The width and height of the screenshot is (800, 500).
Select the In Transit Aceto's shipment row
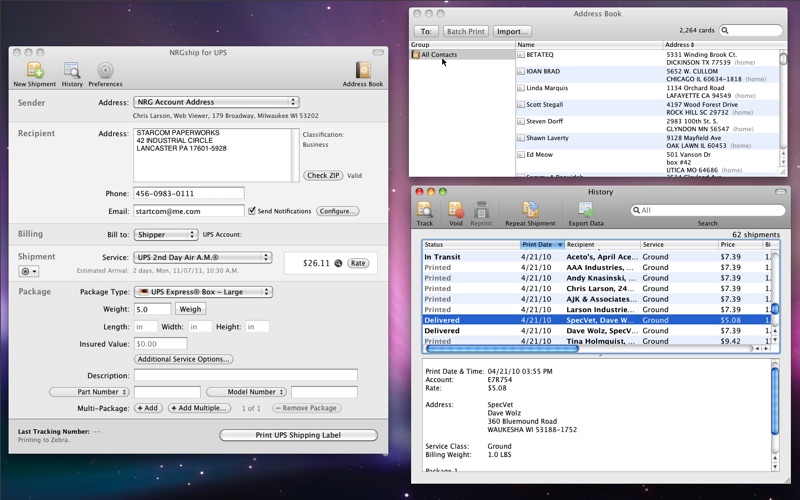[x=596, y=257]
